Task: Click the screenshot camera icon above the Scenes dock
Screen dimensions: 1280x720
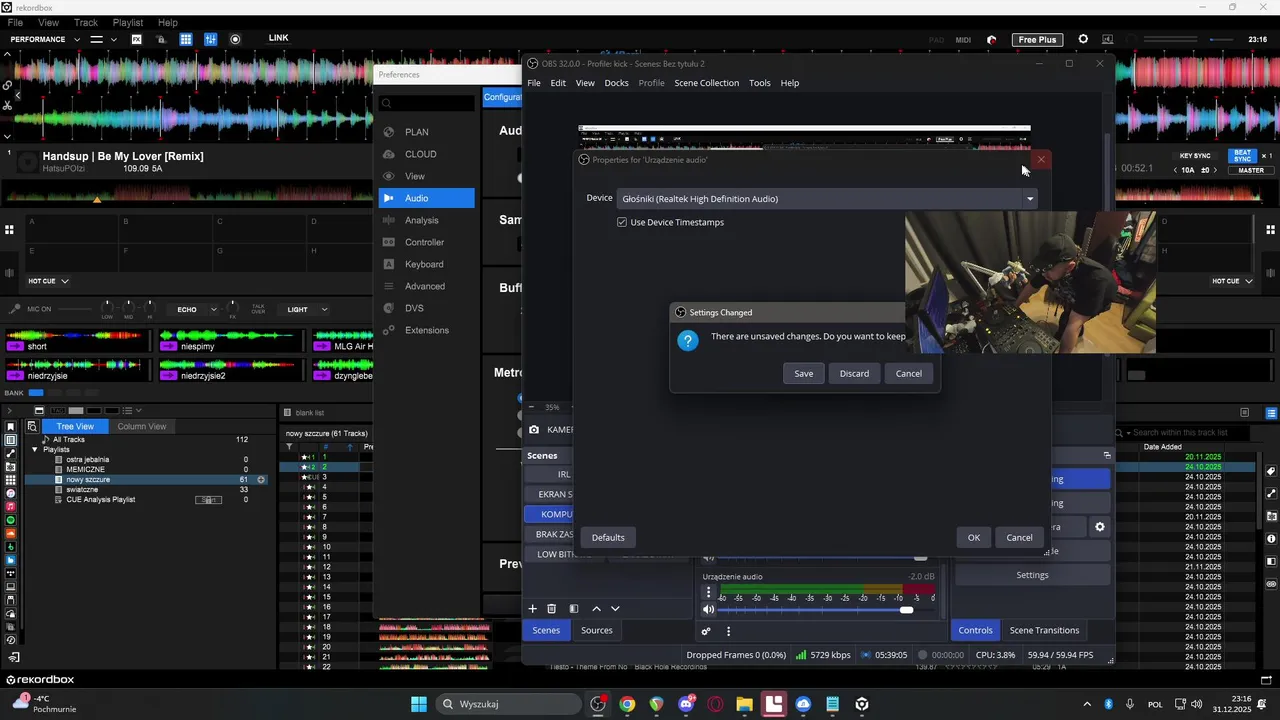Action: coord(534,430)
